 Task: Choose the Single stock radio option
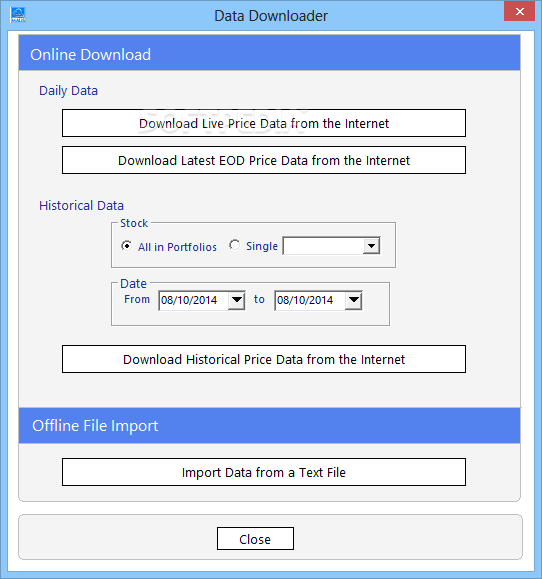pos(234,245)
